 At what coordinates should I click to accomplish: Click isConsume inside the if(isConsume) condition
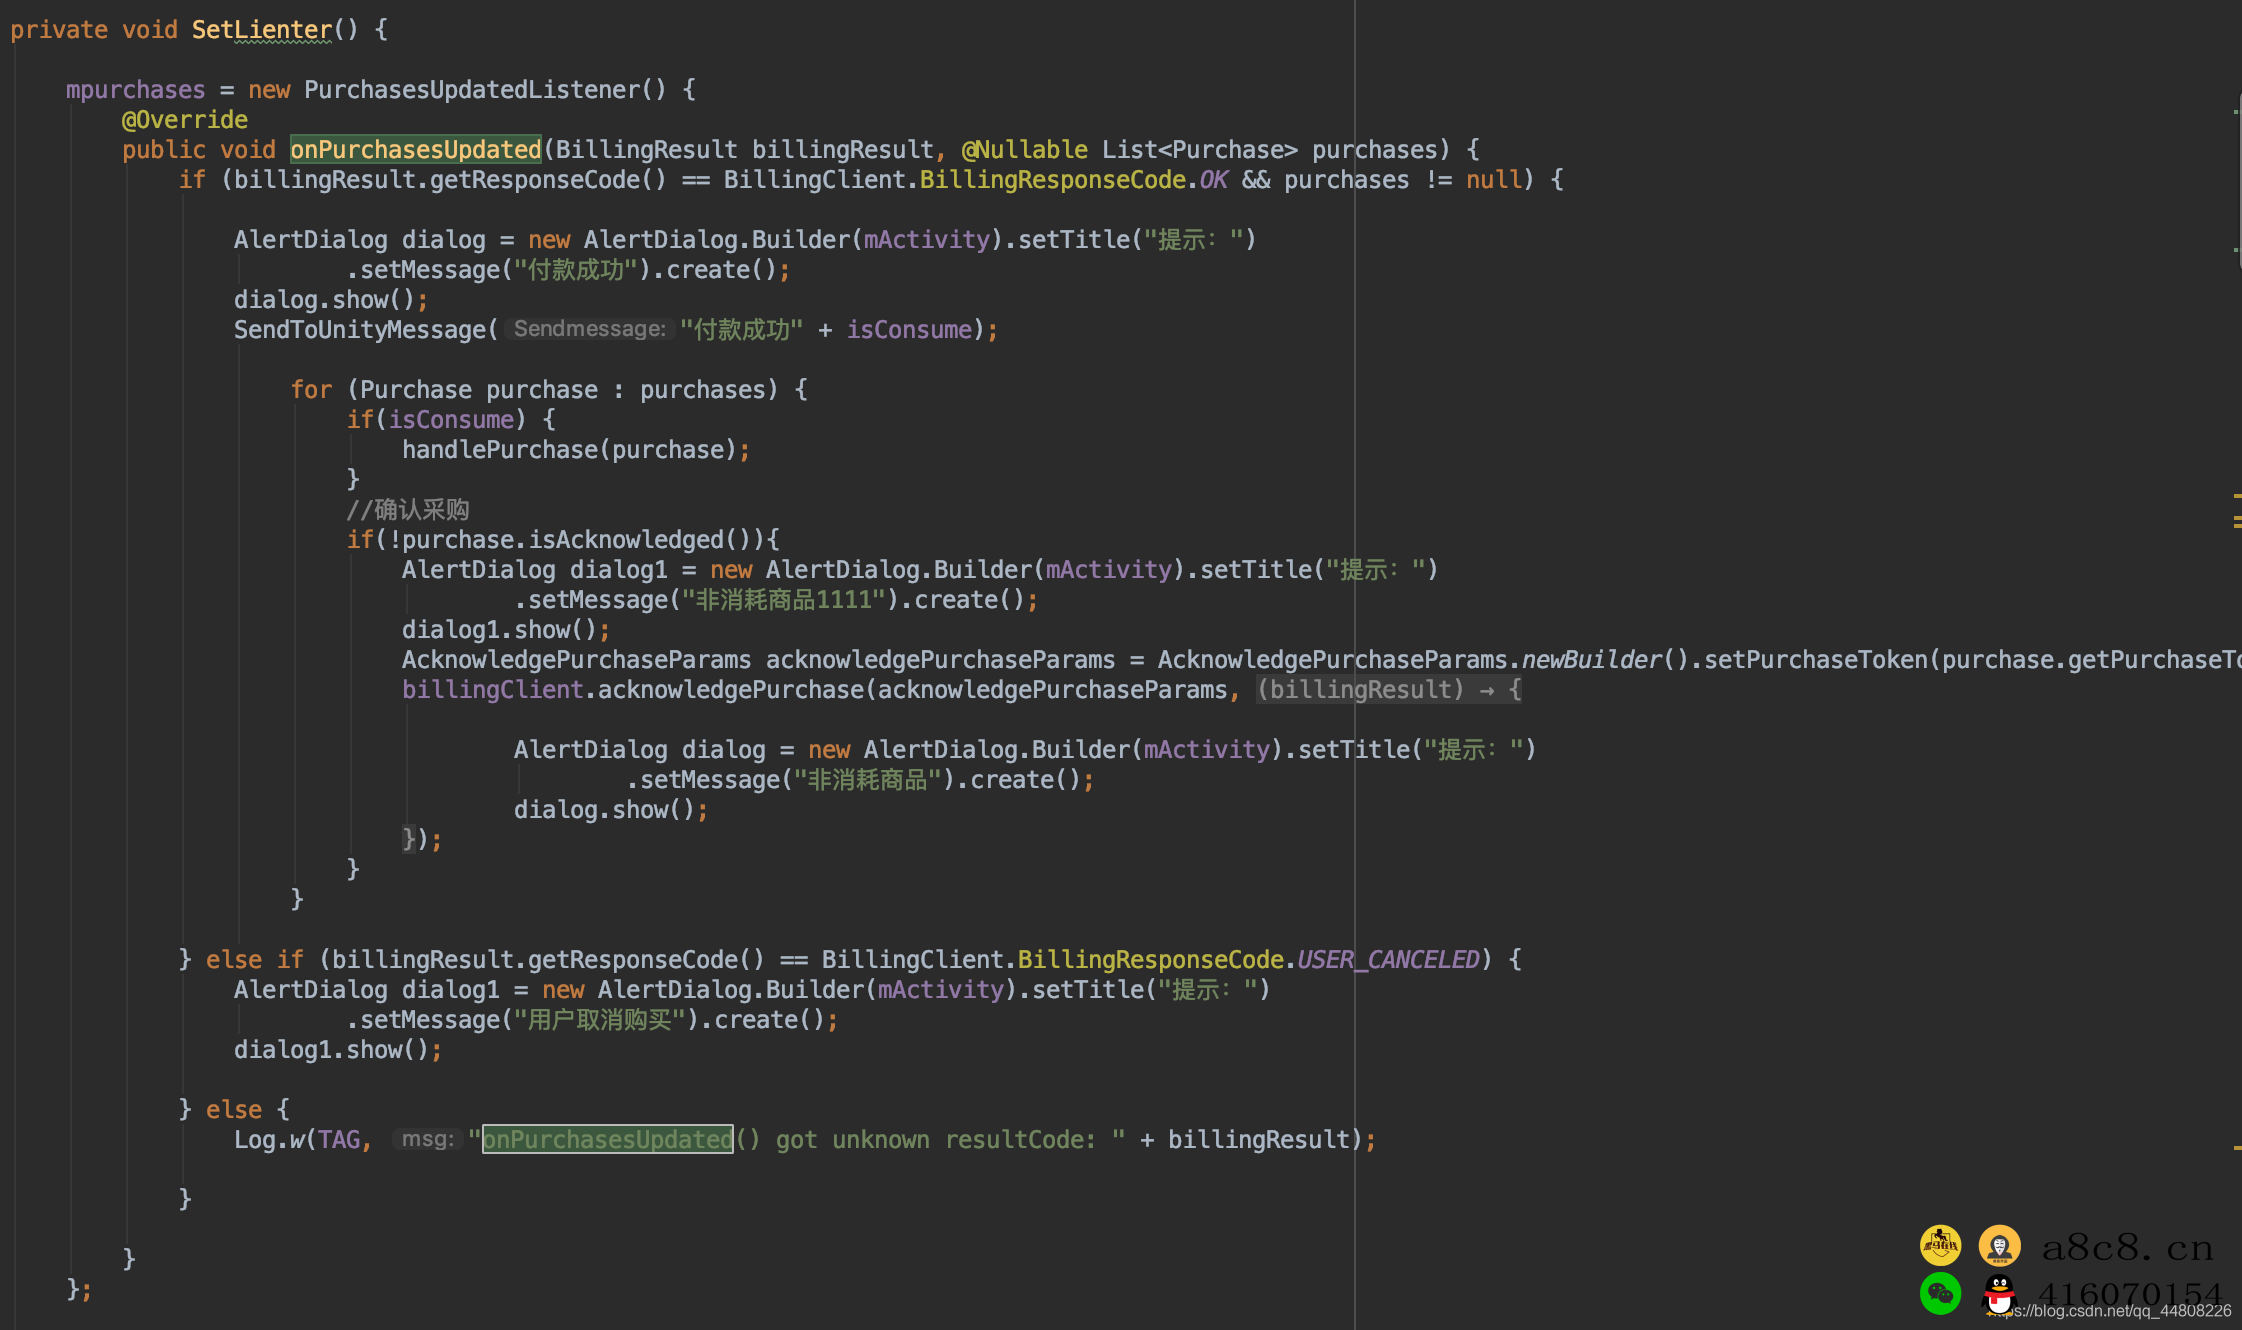(x=451, y=420)
